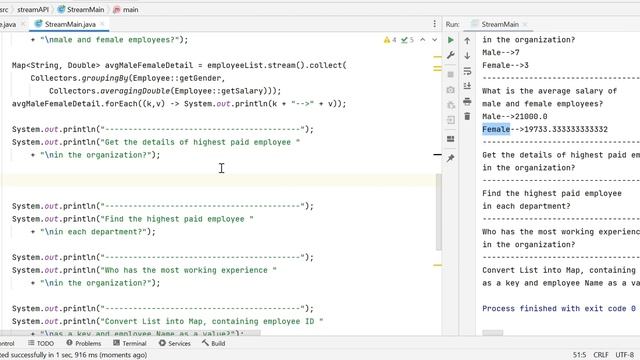640x360 pixels.
Task: Rerun StreamMain with the green play icon
Action: pos(451,40)
